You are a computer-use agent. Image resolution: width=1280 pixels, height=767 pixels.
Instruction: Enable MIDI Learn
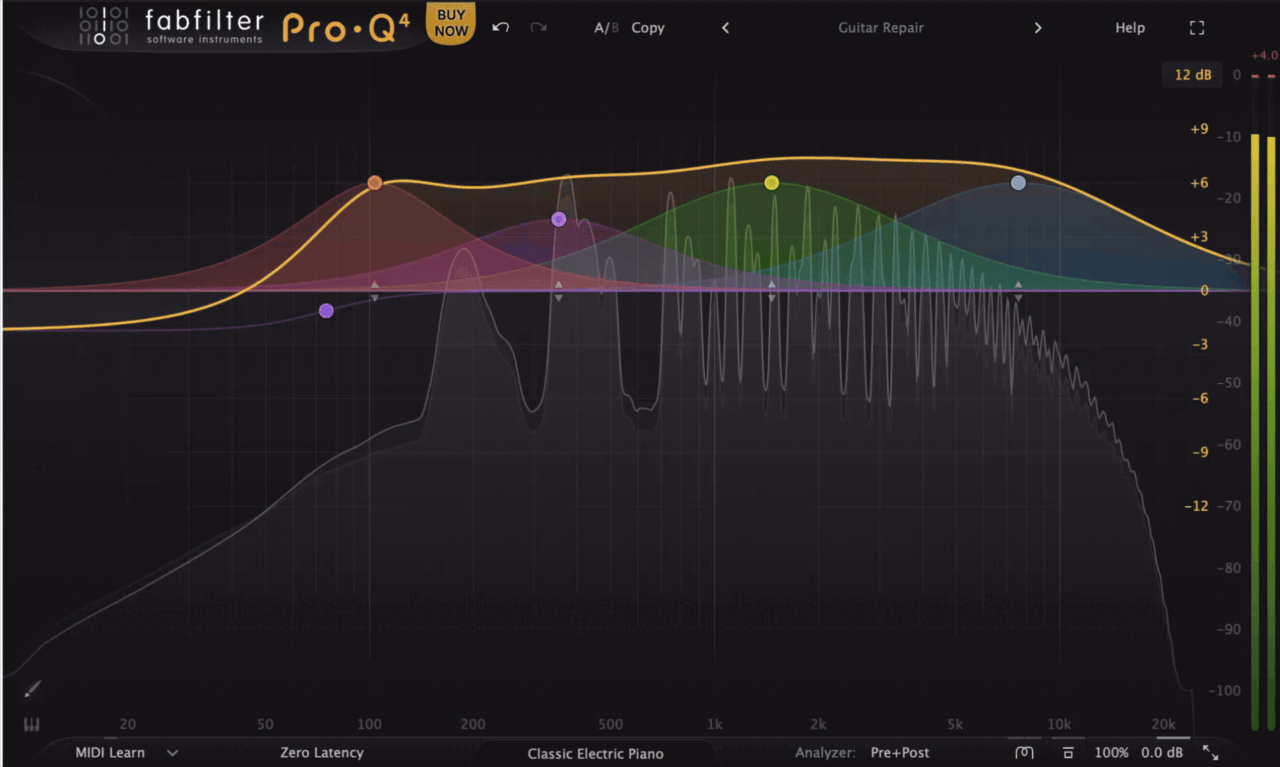point(110,753)
